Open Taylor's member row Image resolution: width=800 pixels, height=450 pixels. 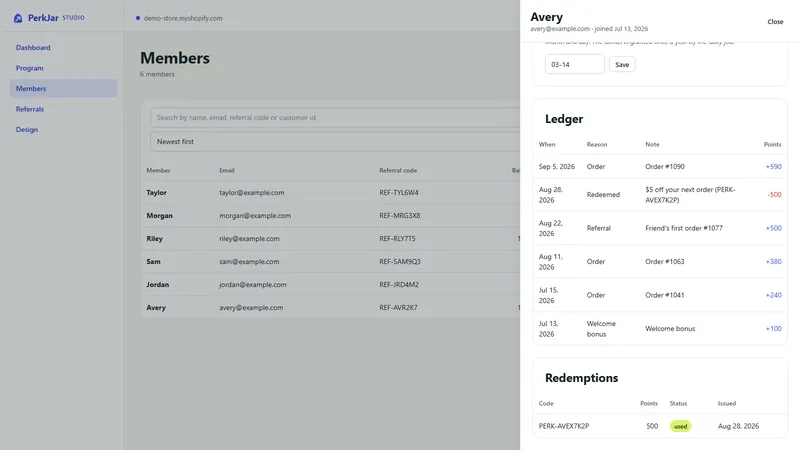pos(331,192)
